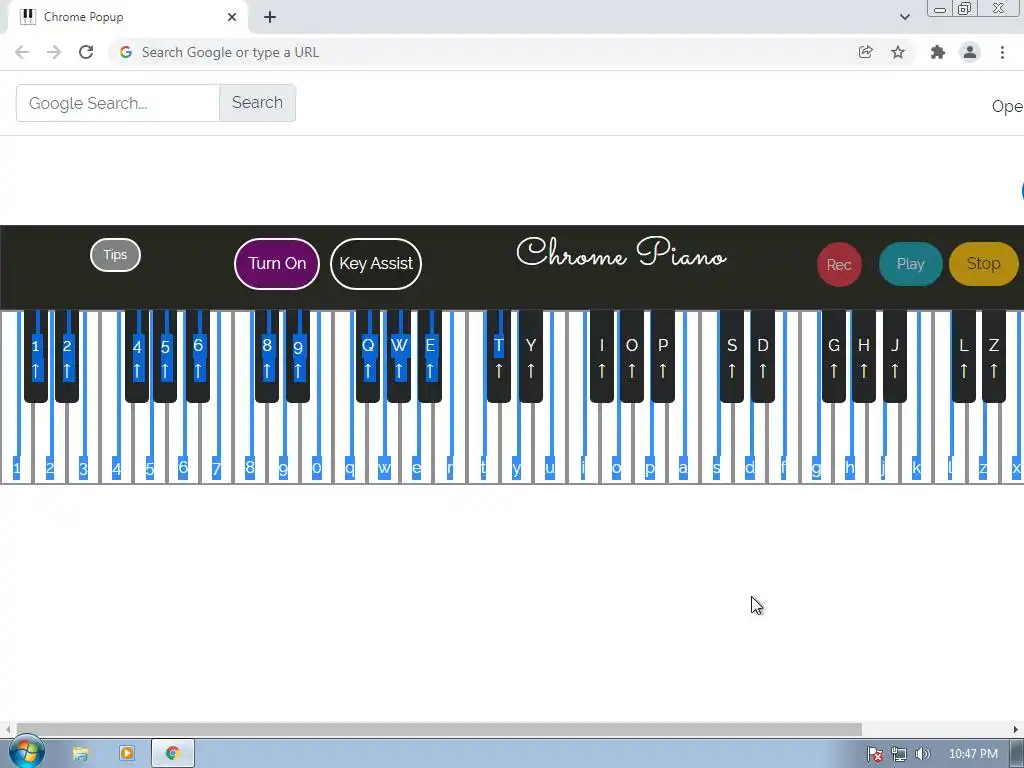Screen dimensions: 1024x768
Task: Play the black piano key labeled Q
Action: [x=368, y=356]
